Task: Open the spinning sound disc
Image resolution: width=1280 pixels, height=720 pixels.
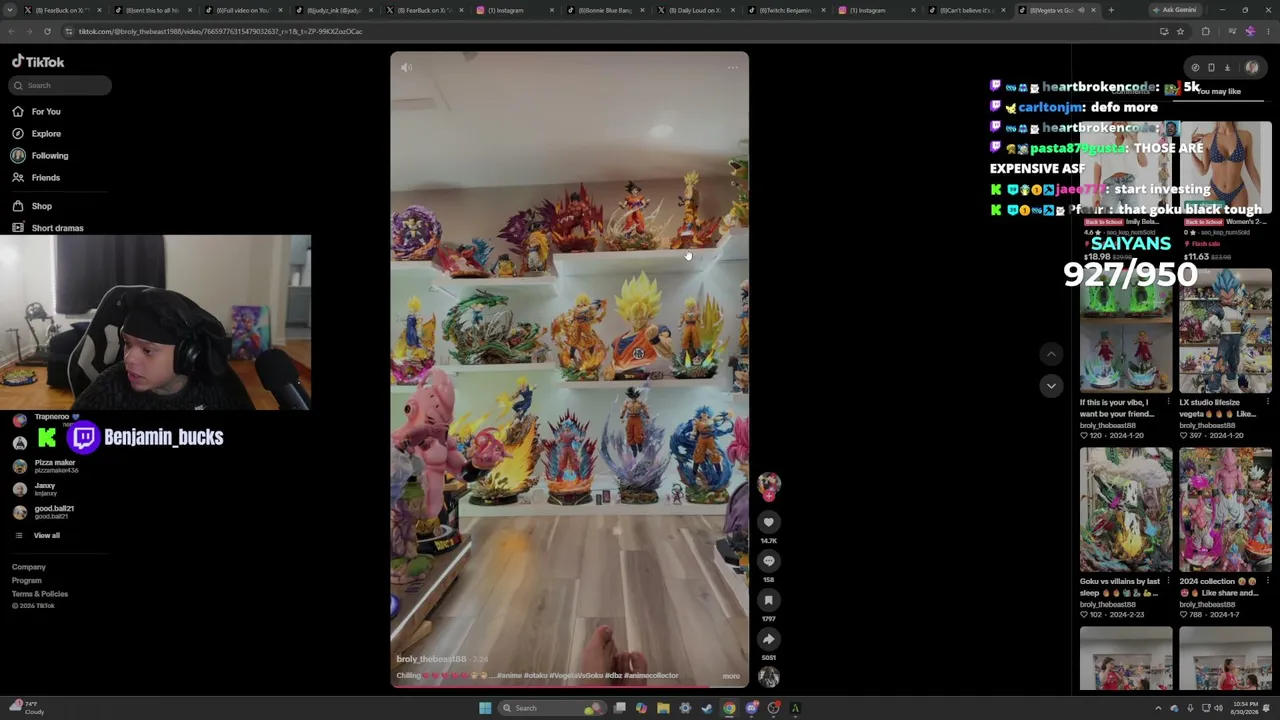Action: pyautogui.click(x=768, y=677)
